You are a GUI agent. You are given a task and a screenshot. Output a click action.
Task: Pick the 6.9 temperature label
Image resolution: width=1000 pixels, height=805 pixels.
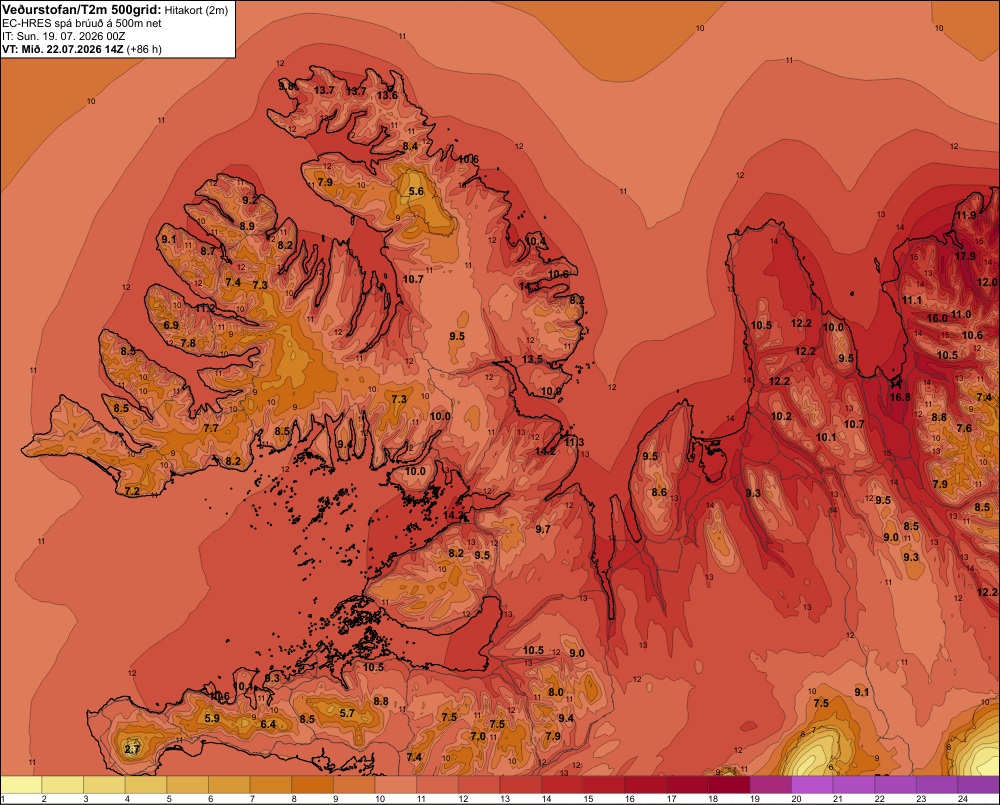pos(171,325)
